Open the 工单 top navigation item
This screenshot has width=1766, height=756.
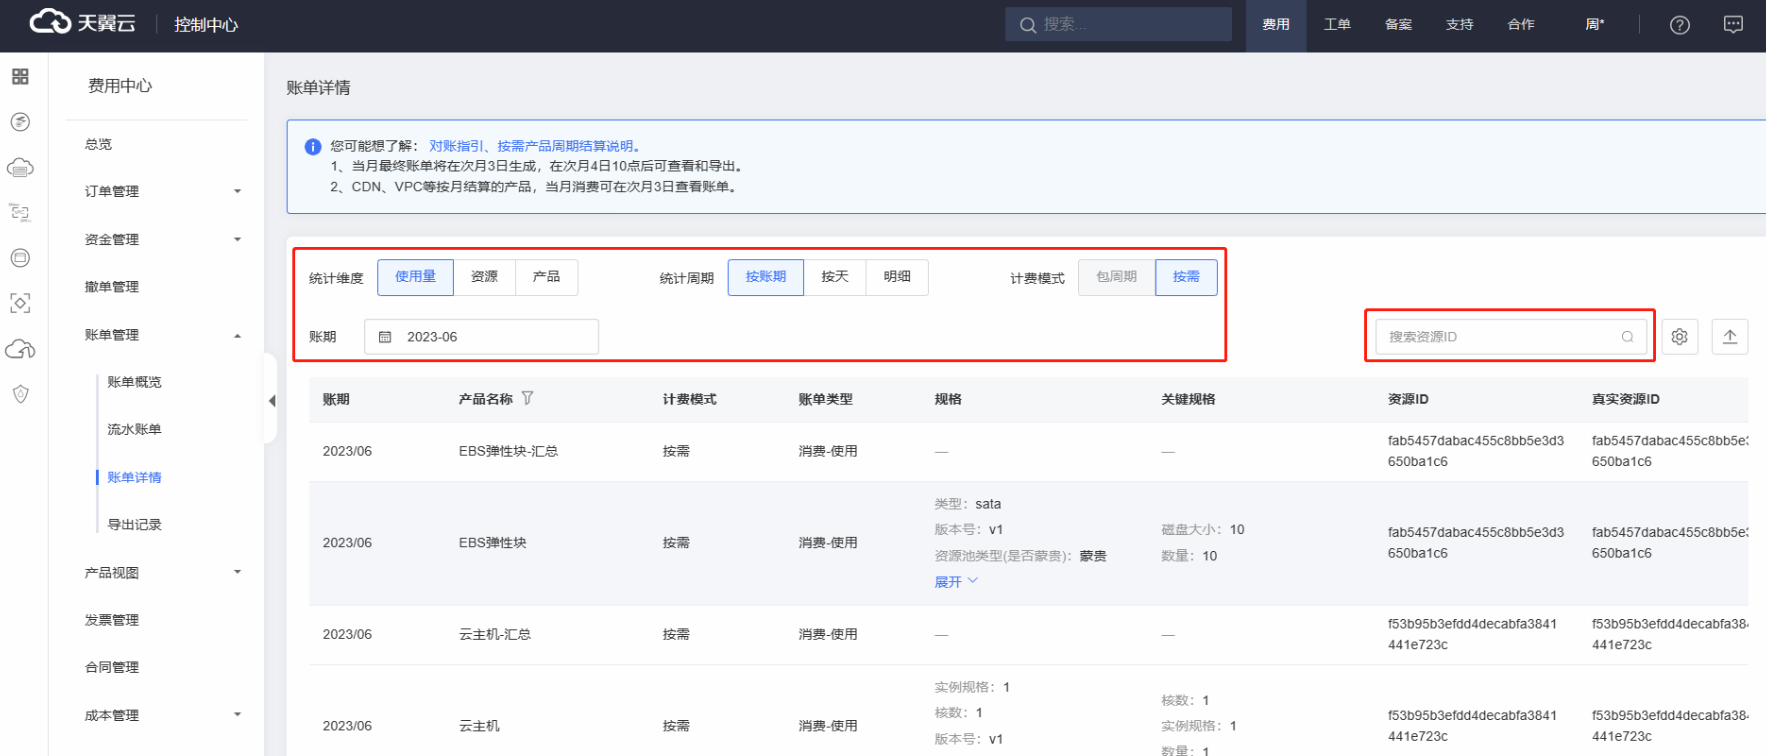tap(1336, 25)
